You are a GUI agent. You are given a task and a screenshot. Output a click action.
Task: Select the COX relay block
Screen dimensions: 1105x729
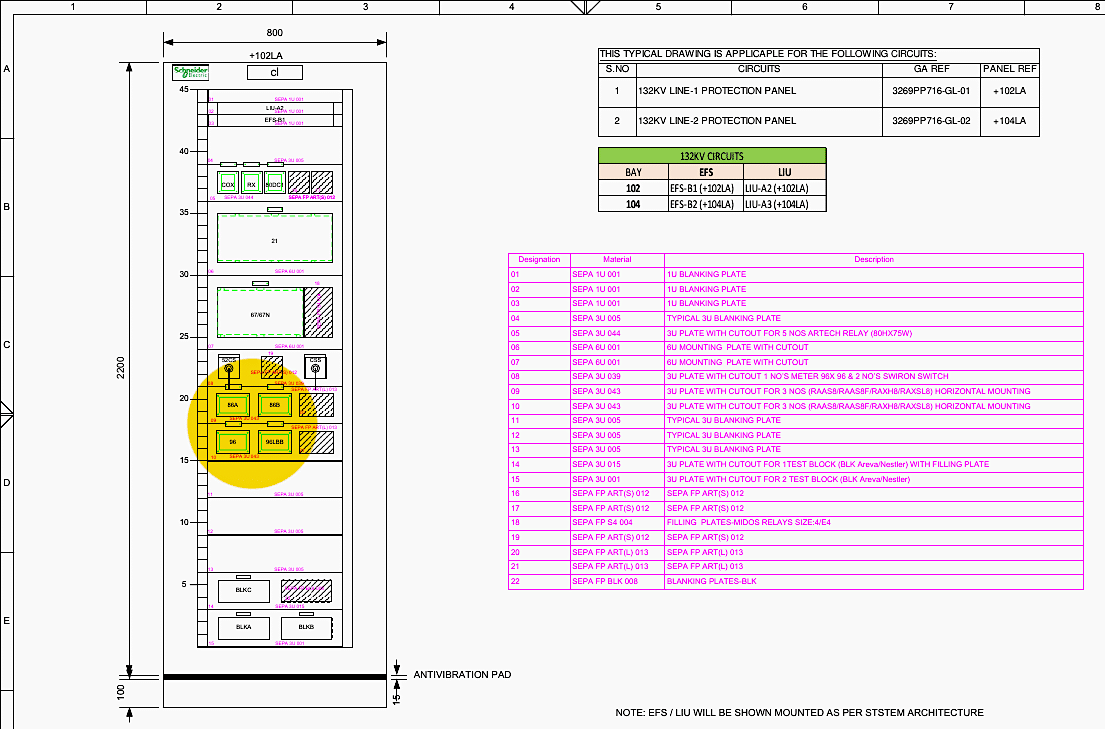click(228, 183)
